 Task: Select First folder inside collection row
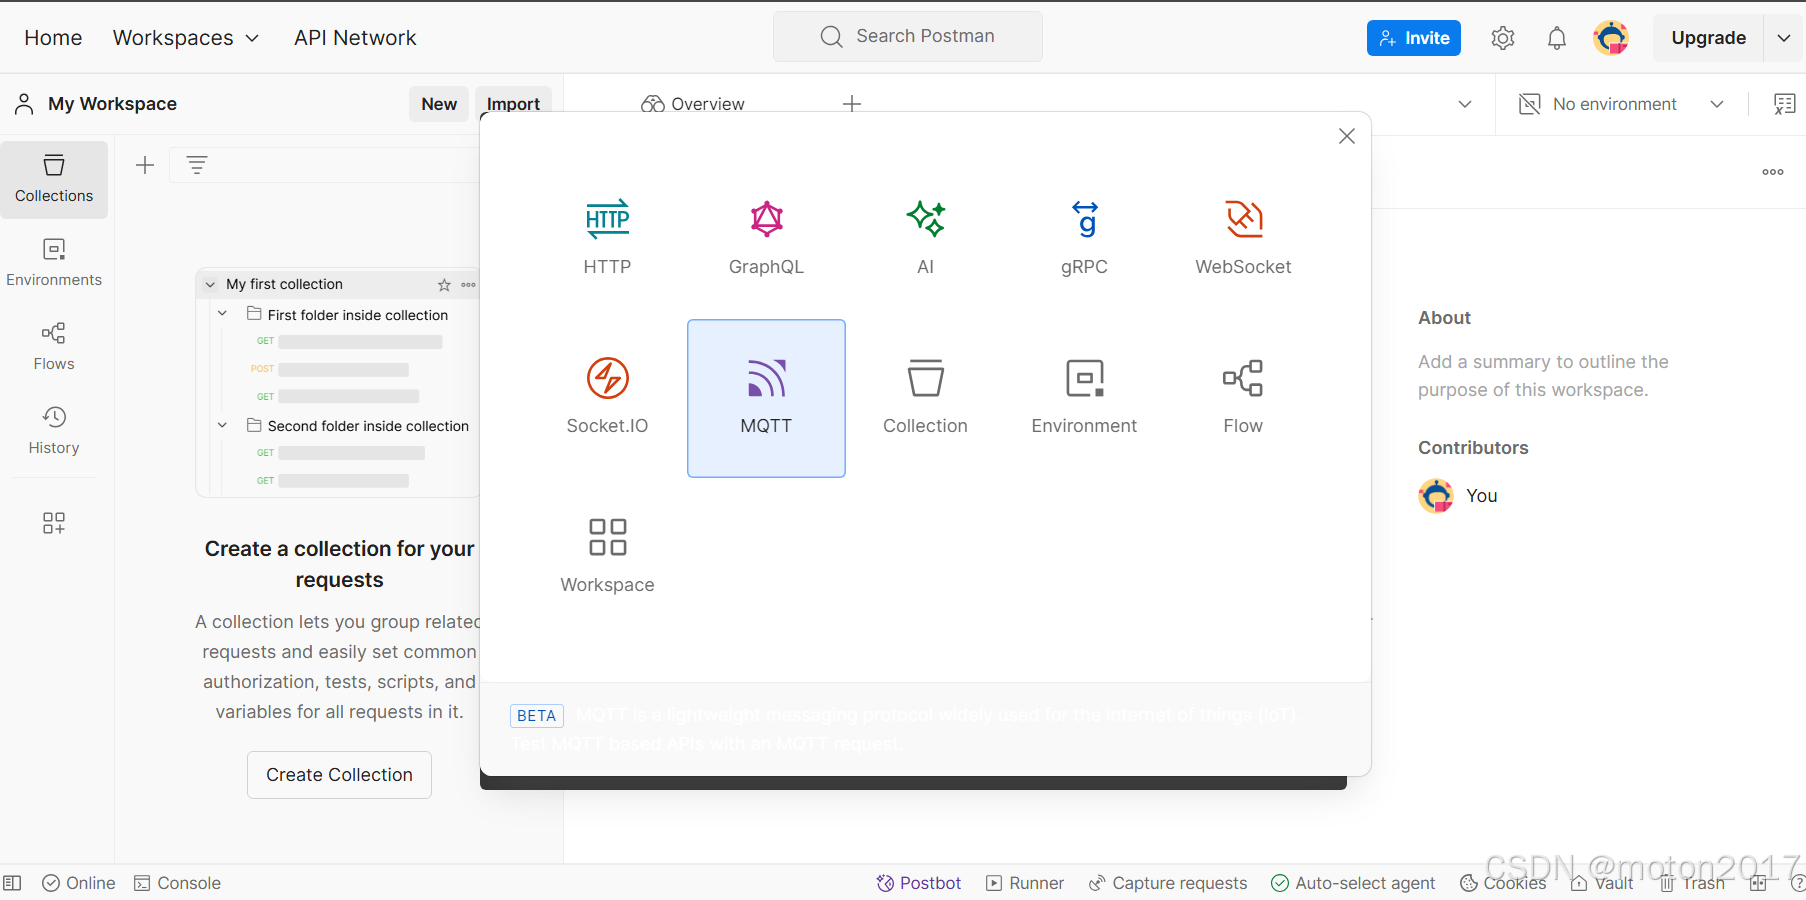346,314
